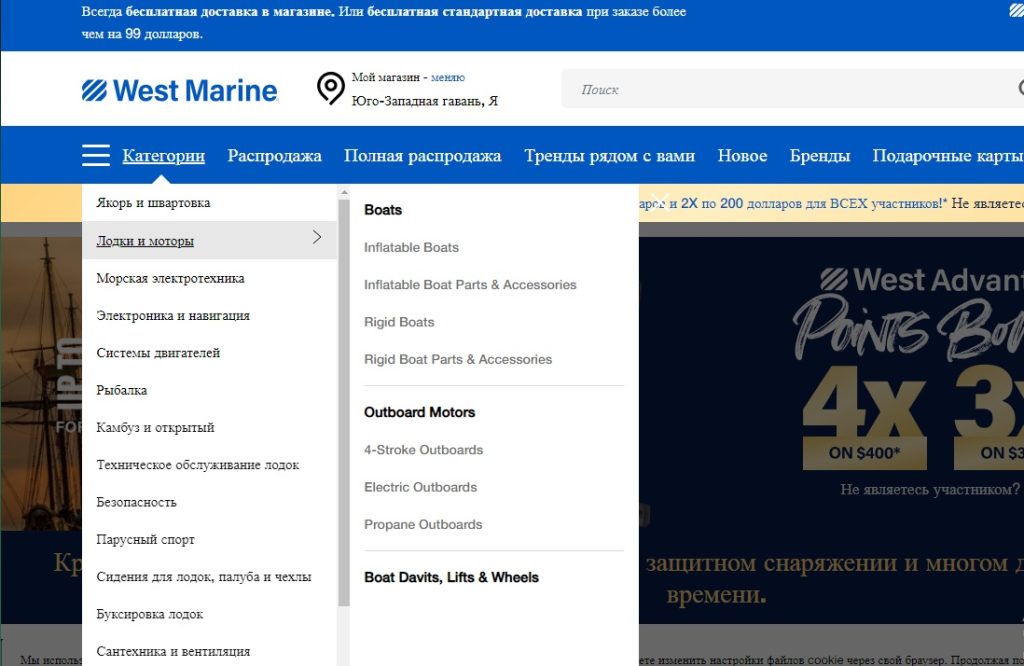The height and width of the screenshot is (666, 1024).
Task: Click the Boats heading link
Action: pyautogui.click(x=383, y=210)
